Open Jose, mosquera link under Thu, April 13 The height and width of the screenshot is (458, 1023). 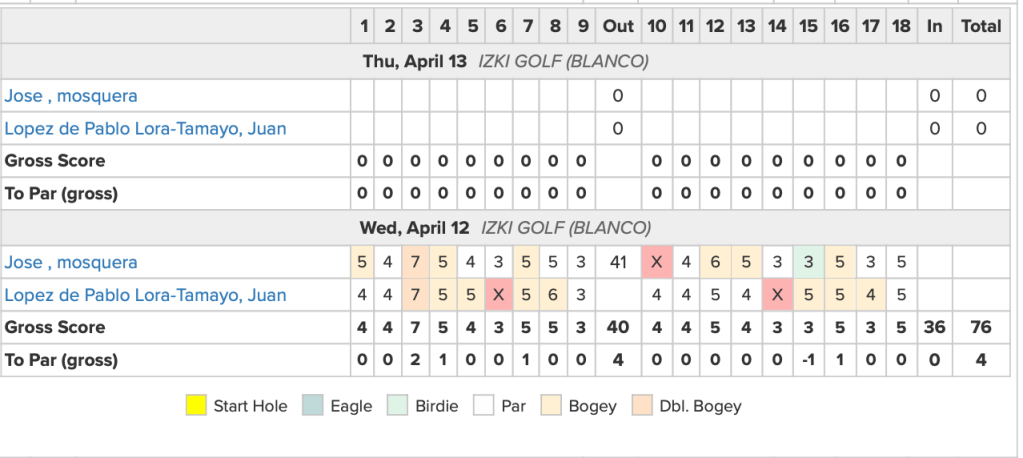pos(71,96)
